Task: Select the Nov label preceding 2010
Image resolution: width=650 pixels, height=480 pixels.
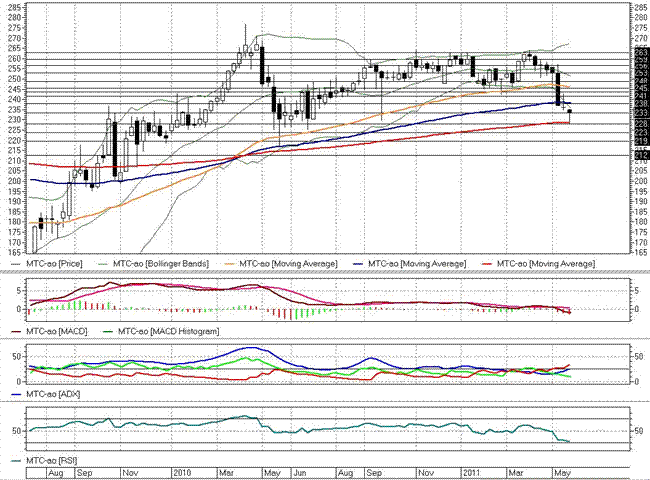Action: point(130,473)
